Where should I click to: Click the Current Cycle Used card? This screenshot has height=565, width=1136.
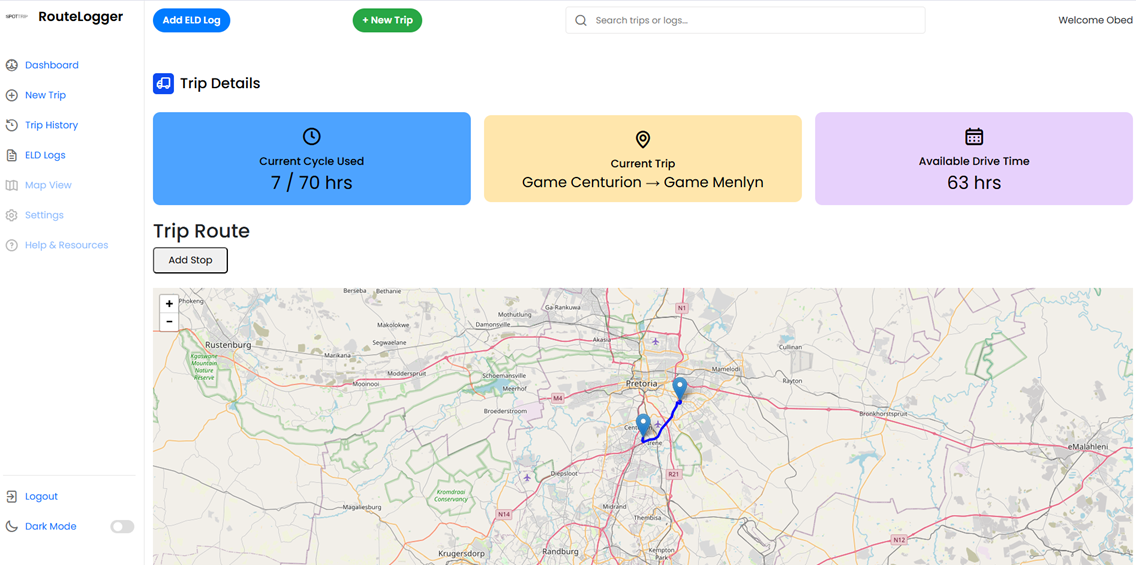312,159
